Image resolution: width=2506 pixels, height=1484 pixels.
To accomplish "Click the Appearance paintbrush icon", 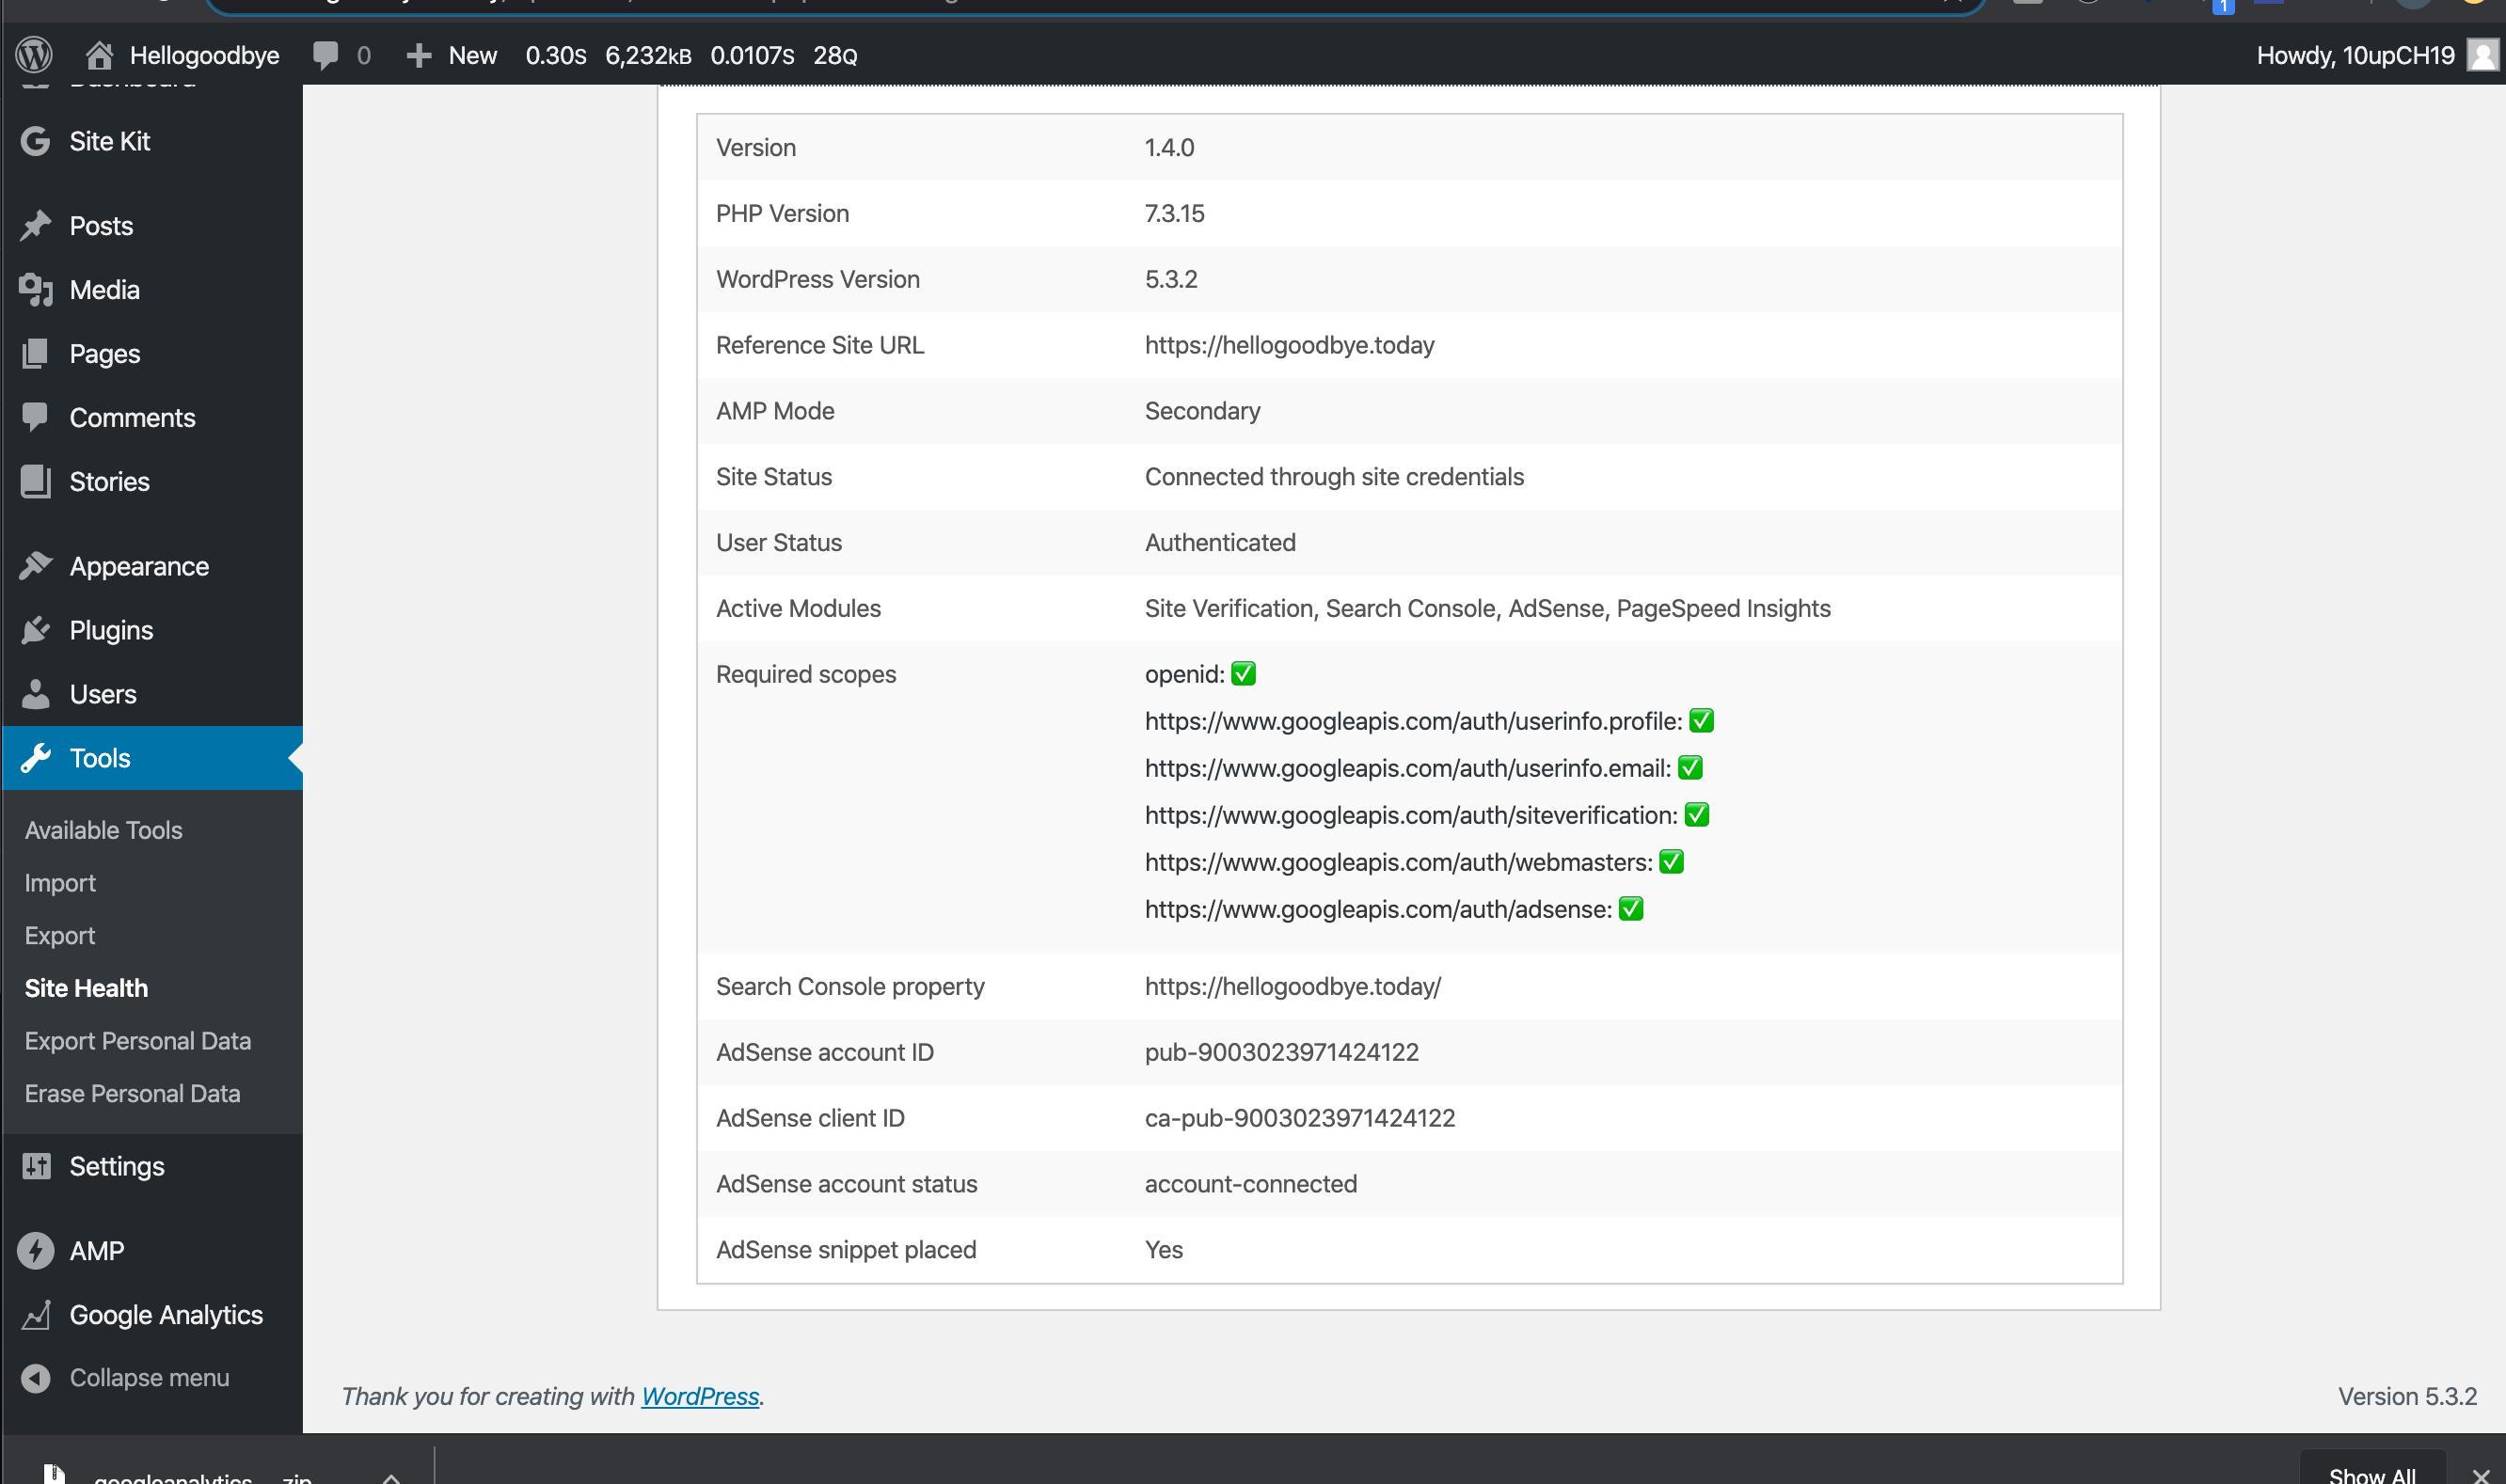I will [35, 566].
